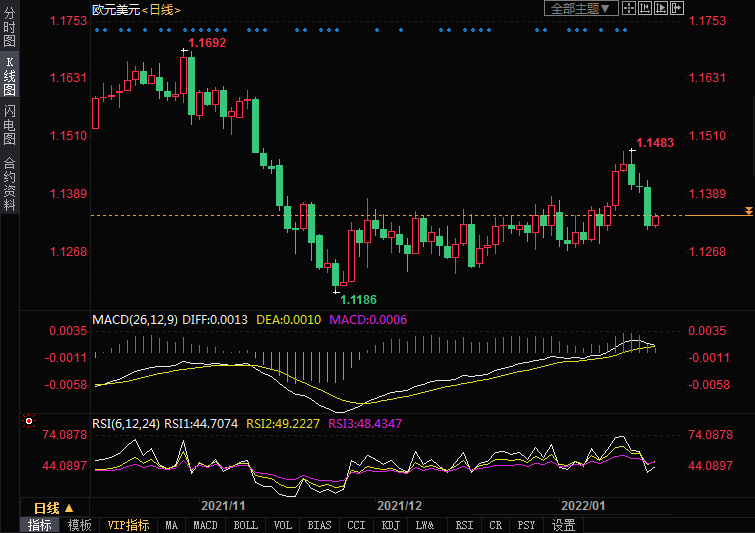Click the orange price marker arrows
Image resolution: width=755 pixels, height=533 pixels.
pos(748,211)
